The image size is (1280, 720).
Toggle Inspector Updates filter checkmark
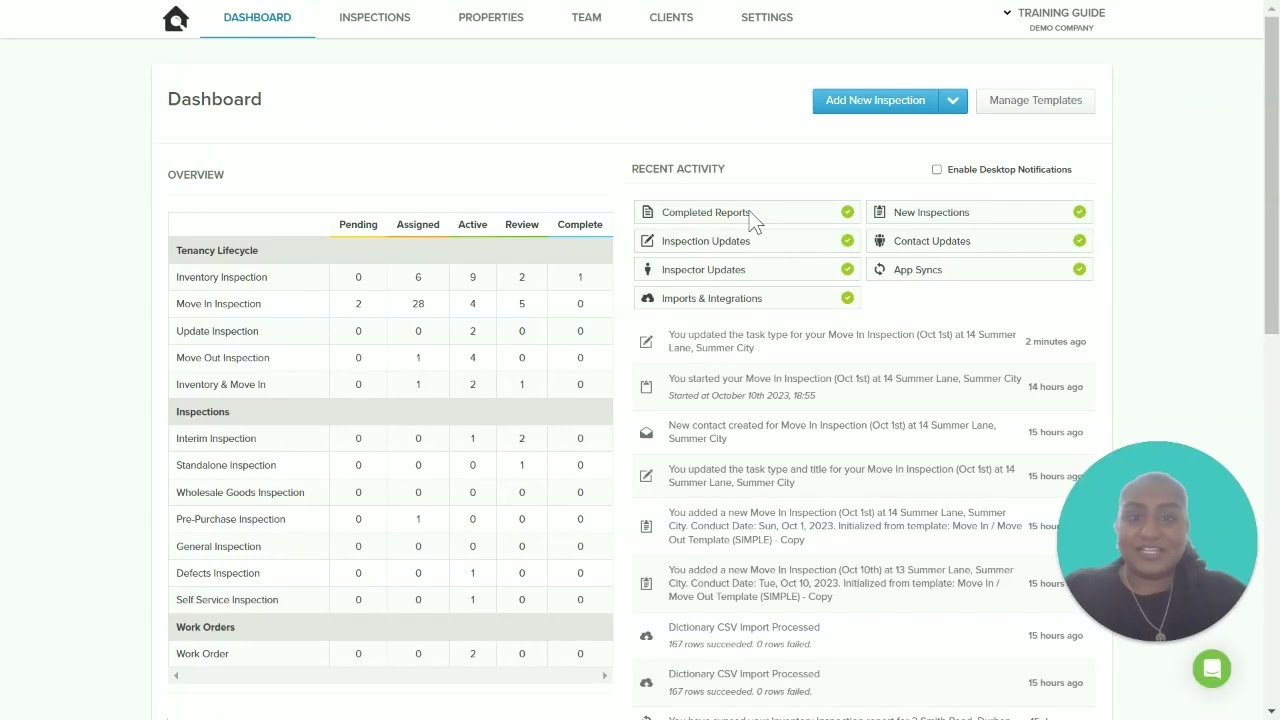[x=847, y=270]
